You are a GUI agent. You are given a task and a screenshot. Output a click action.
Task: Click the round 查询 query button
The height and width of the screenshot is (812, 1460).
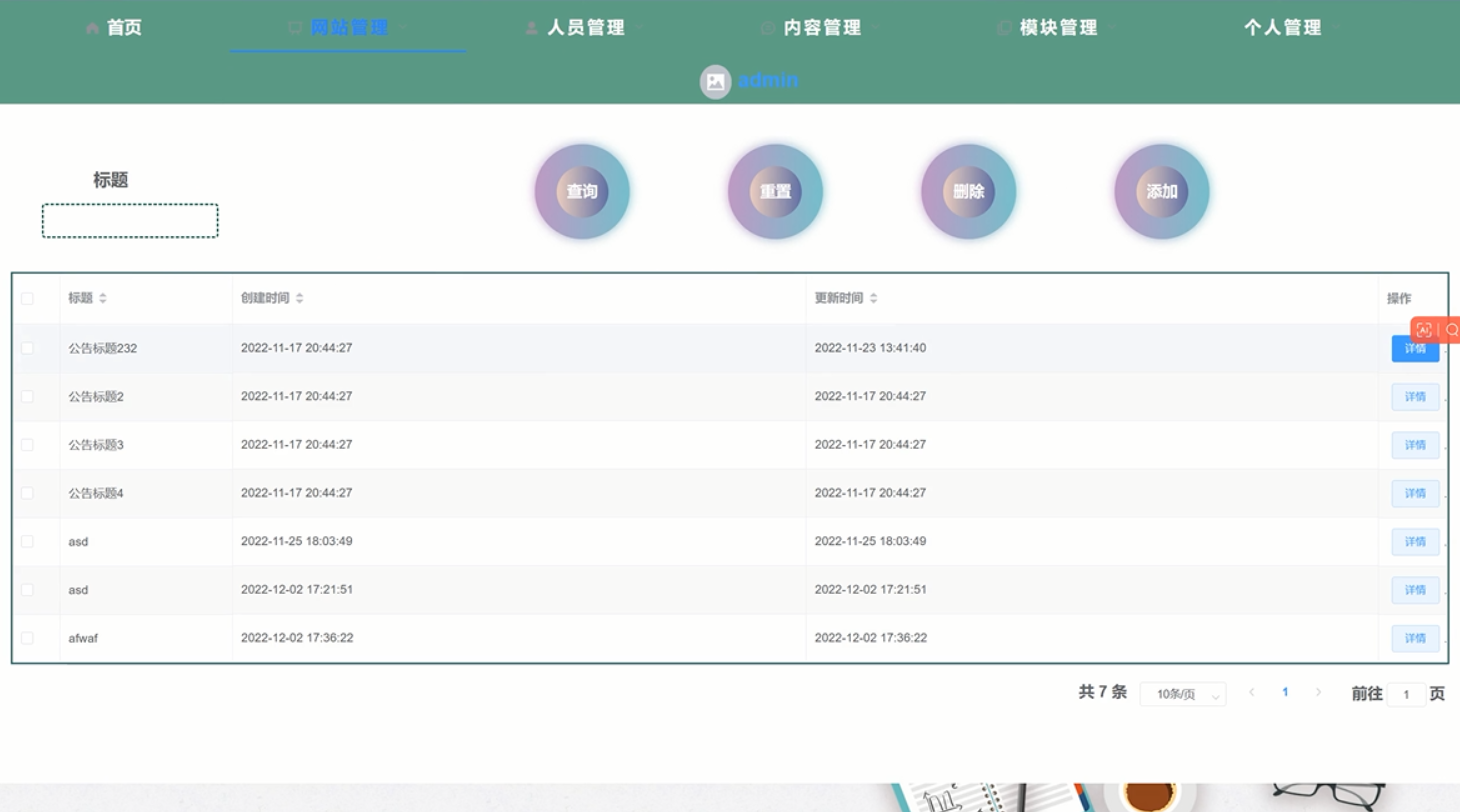[582, 192]
